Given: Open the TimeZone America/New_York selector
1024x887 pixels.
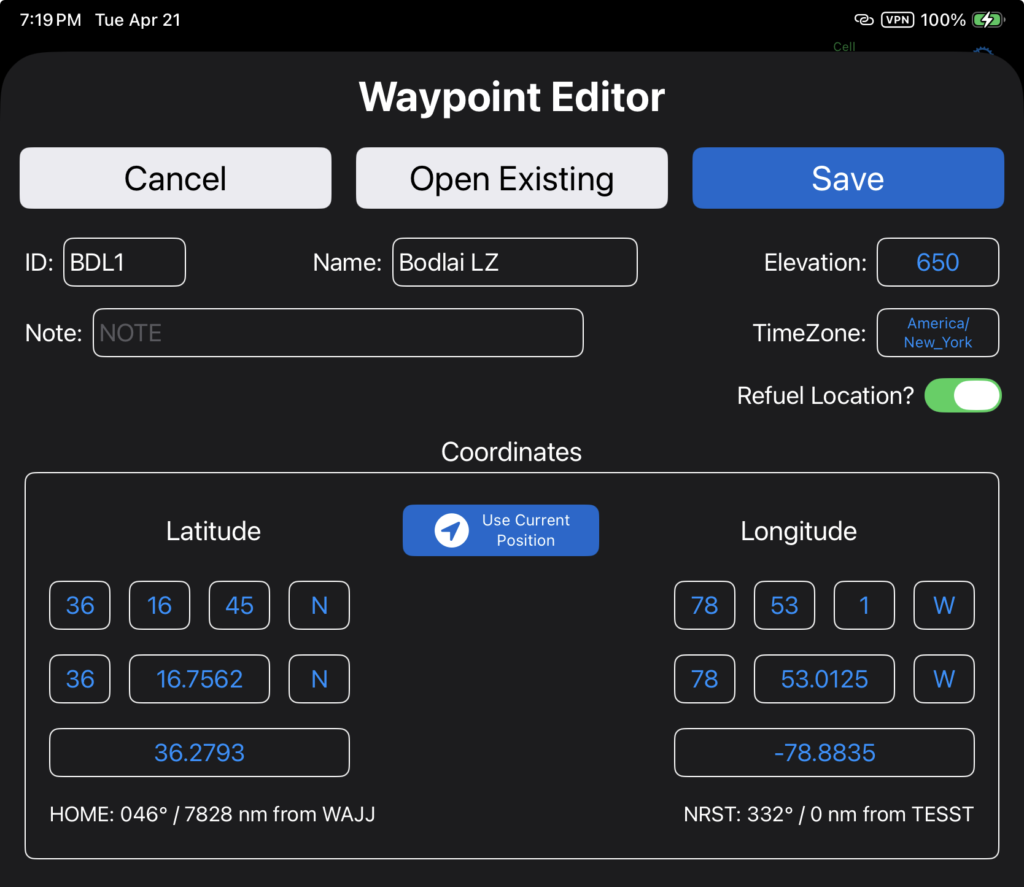Looking at the screenshot, I should [937, 333].
